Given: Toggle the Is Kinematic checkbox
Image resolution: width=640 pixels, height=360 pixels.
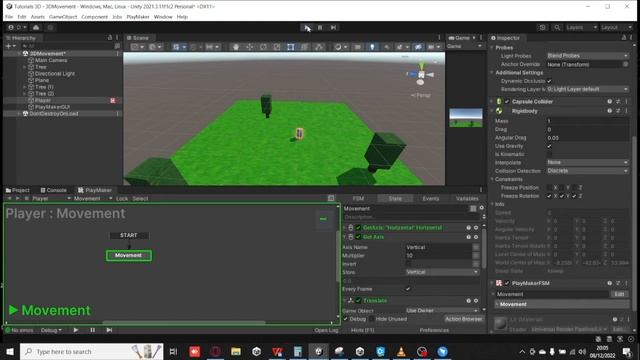Looking at the screenshot, I should pos(549,154).
